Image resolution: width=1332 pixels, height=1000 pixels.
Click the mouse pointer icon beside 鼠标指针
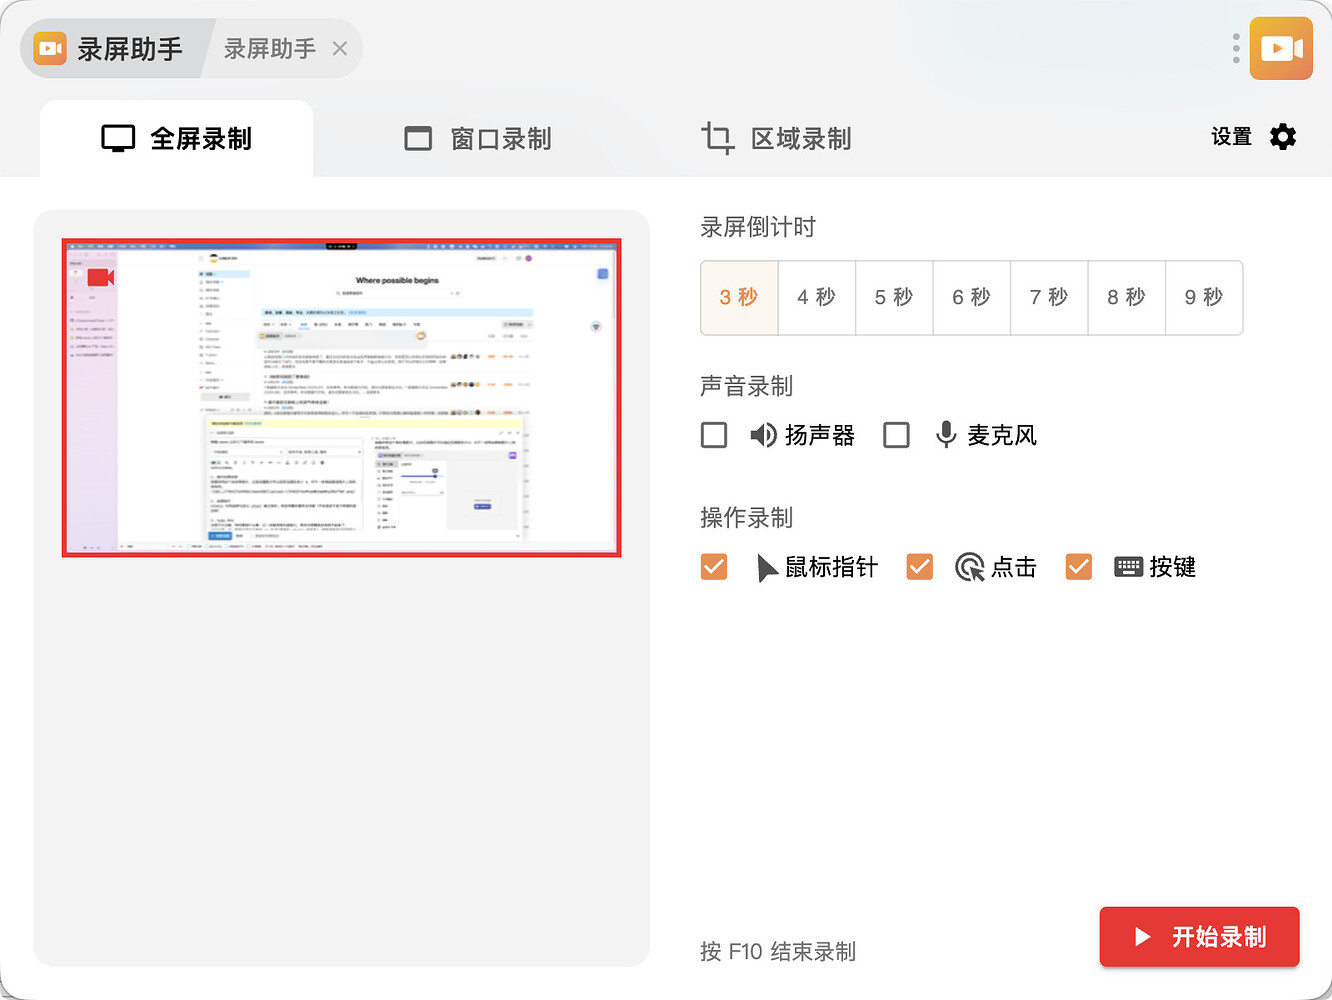(767, 568)
